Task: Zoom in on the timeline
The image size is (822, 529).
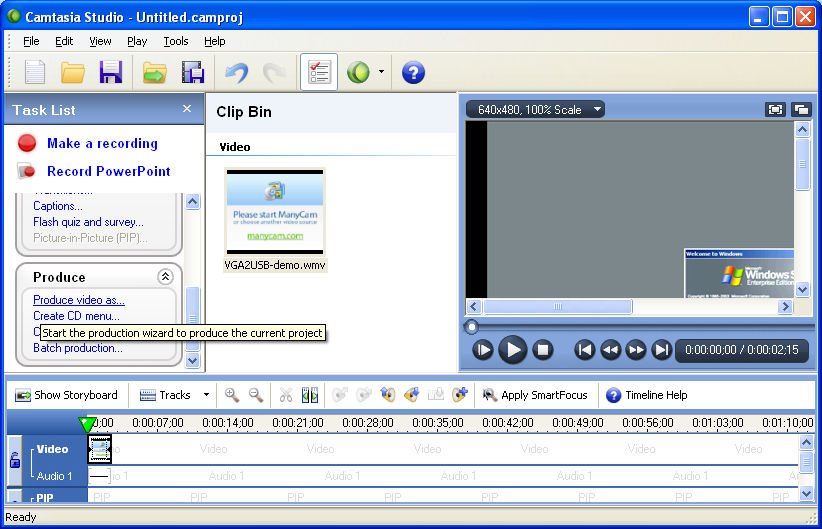Action: pyautogui.click(x=232, y=395)
